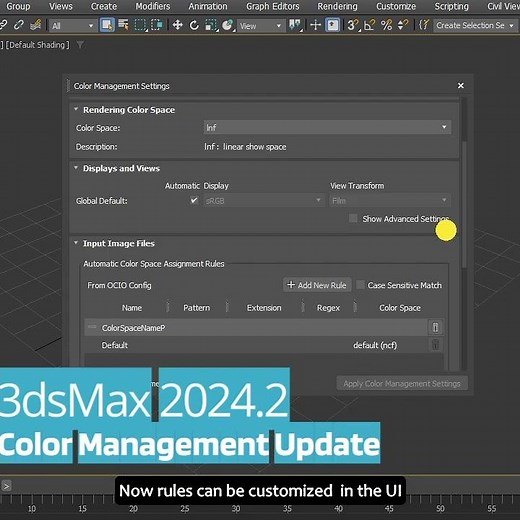The height and width of the screenshot is (520, 520).
Task: Open the Rendering menu
Action: click(337, 6)
